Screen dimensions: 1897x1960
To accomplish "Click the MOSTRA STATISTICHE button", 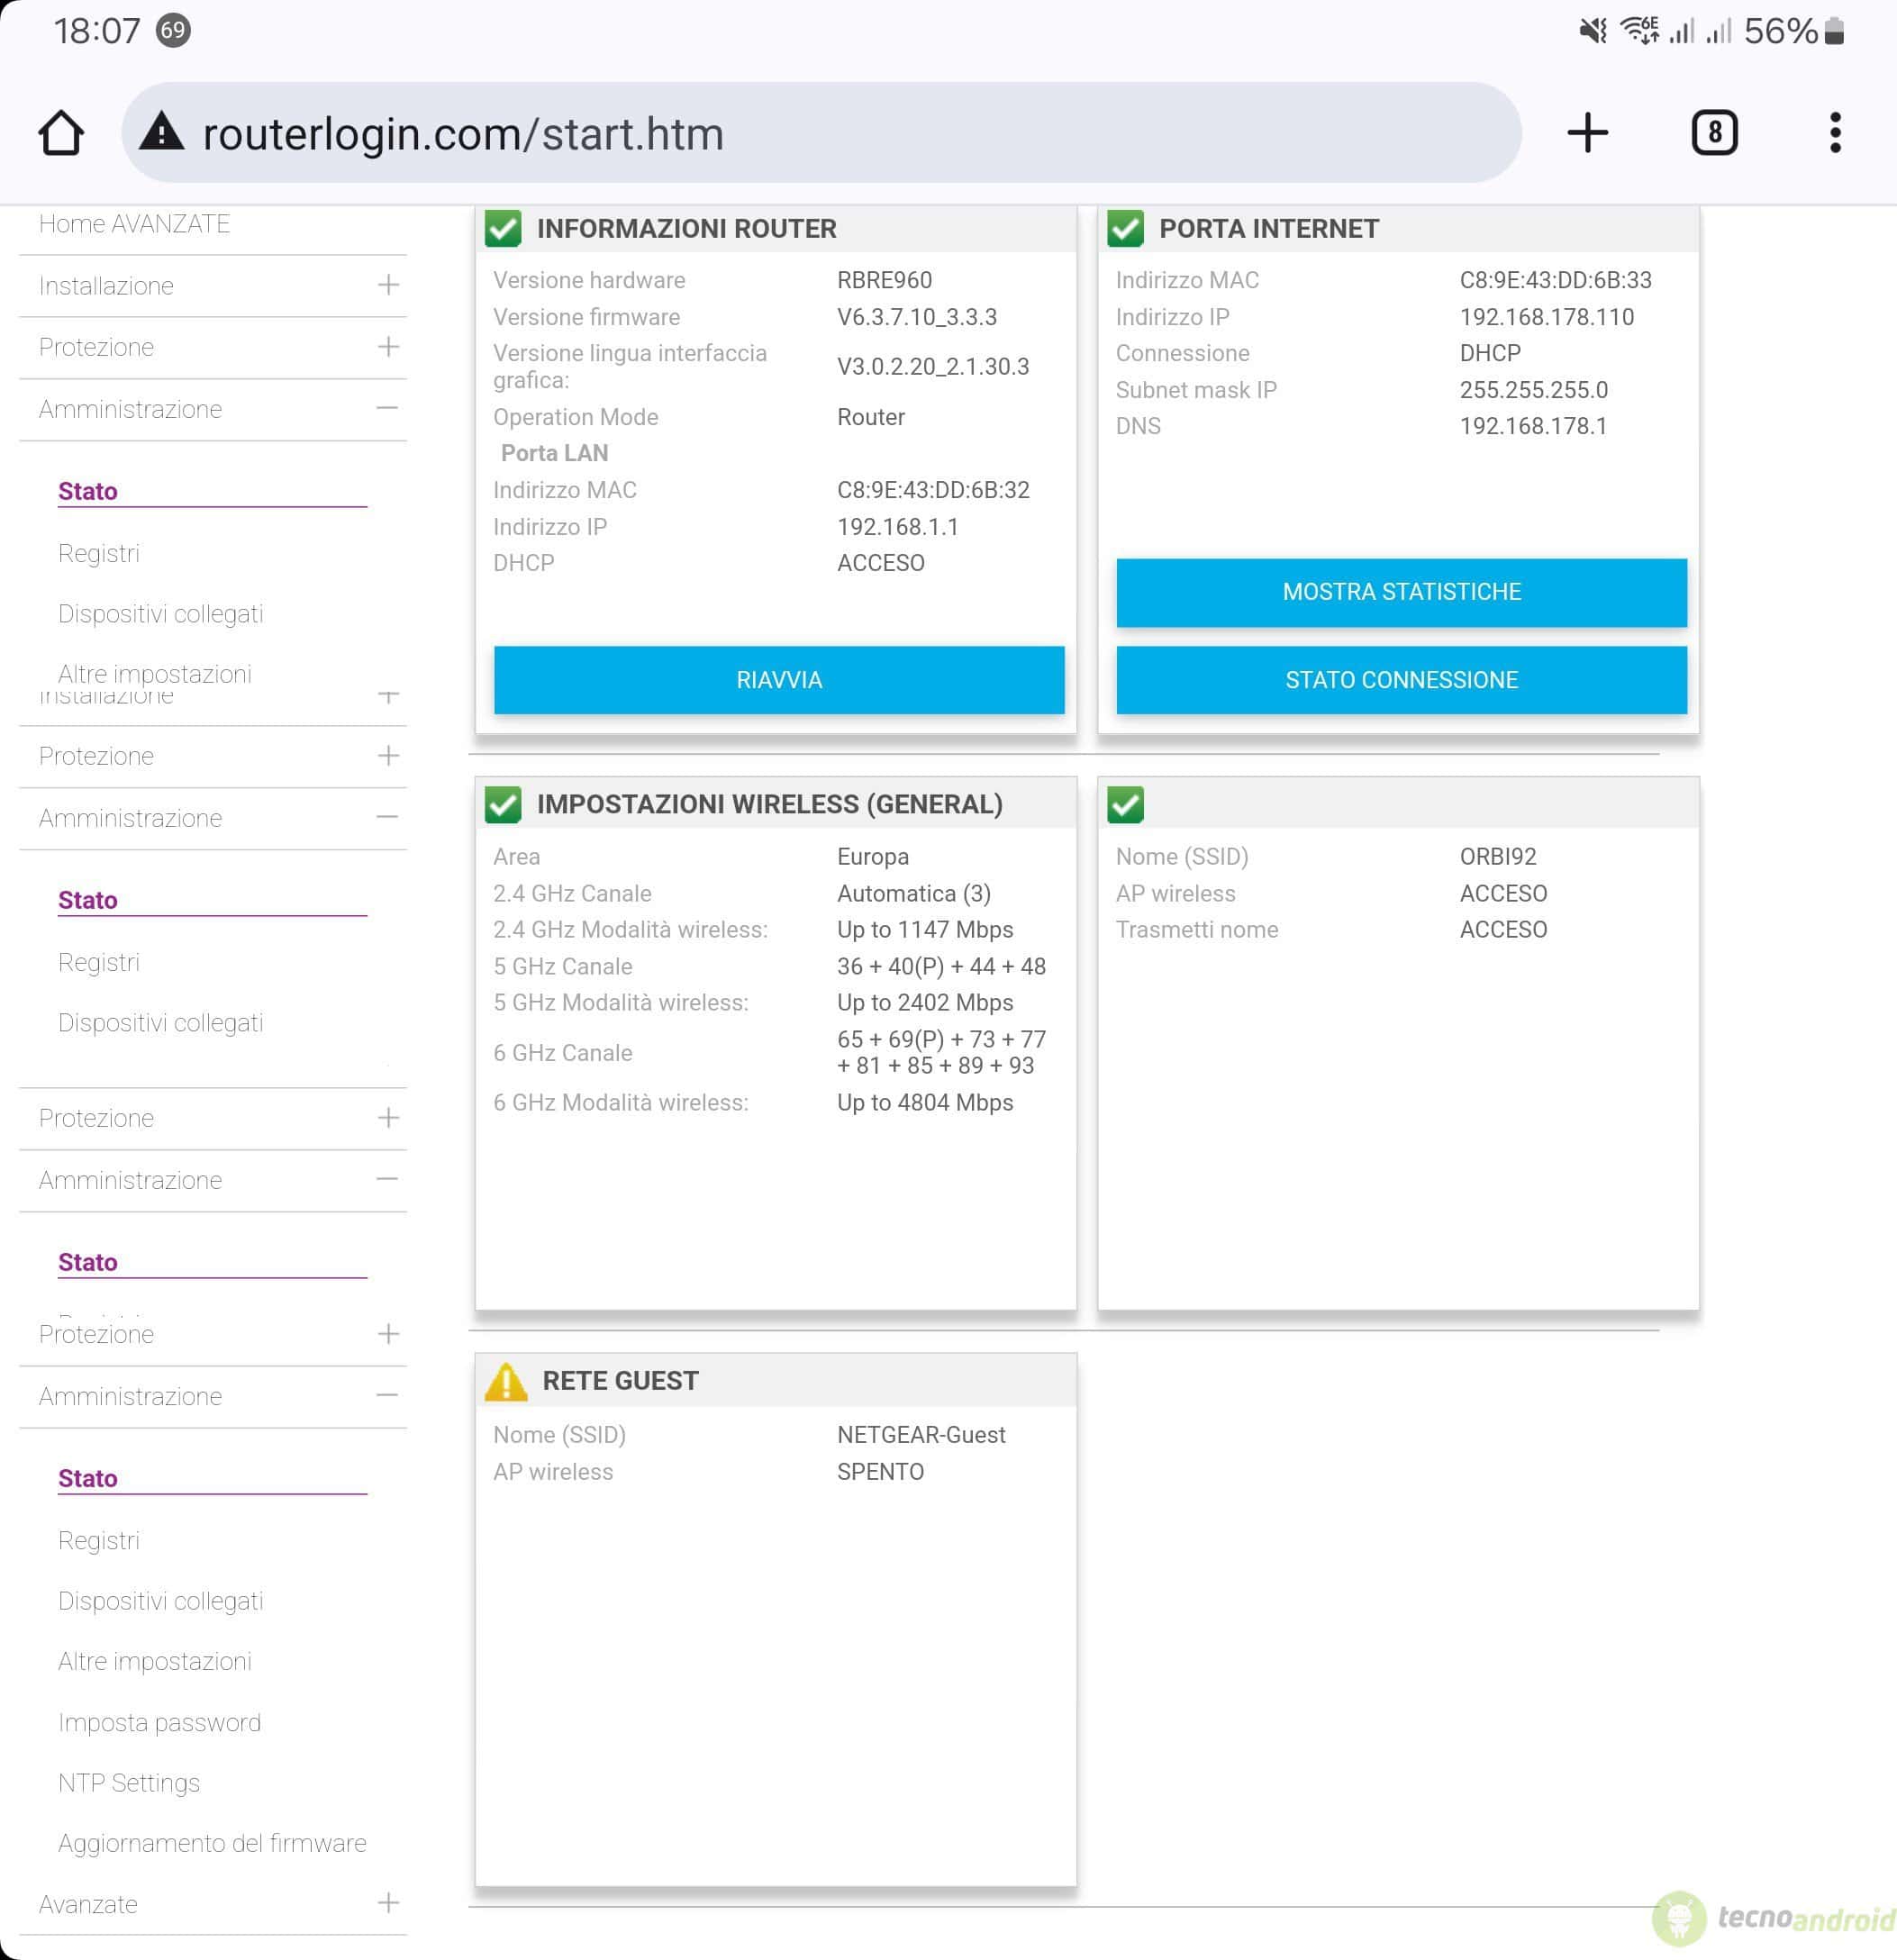I will (x=1401, y=592).
